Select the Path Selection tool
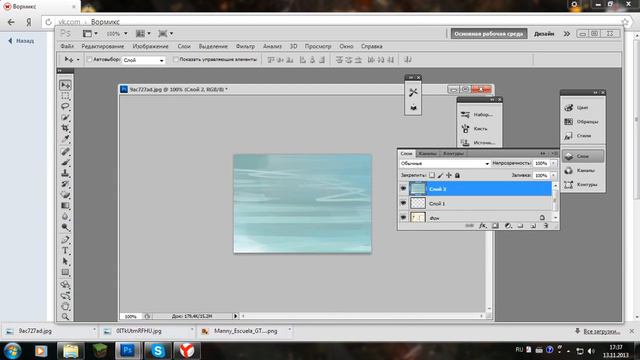The height and width of the screenshot is (360, 640). pyautogui.click(x=65, y=261)
